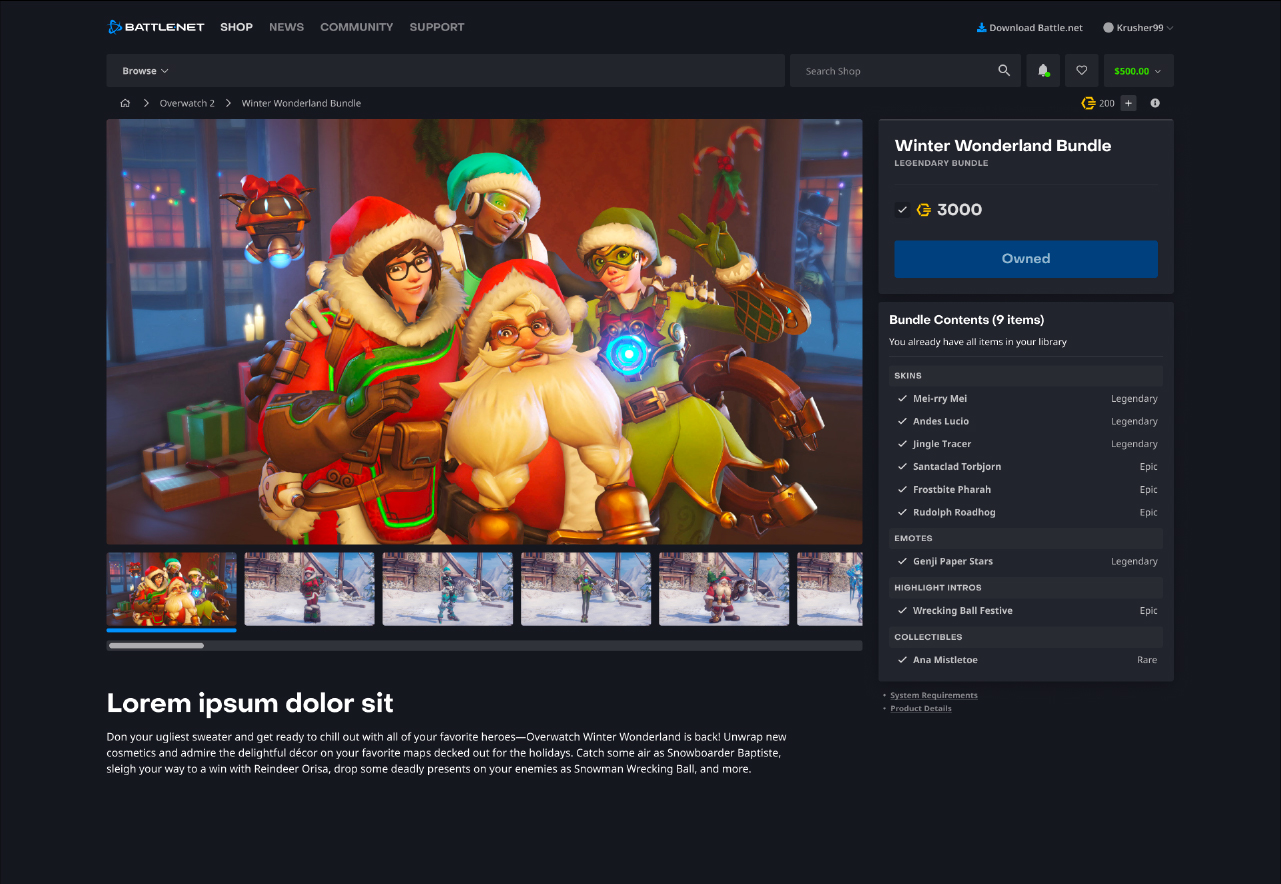This screenshot has height=884, width=1281.
Task: Select the second gallery thumbnail
Action: tap(310, 589)
